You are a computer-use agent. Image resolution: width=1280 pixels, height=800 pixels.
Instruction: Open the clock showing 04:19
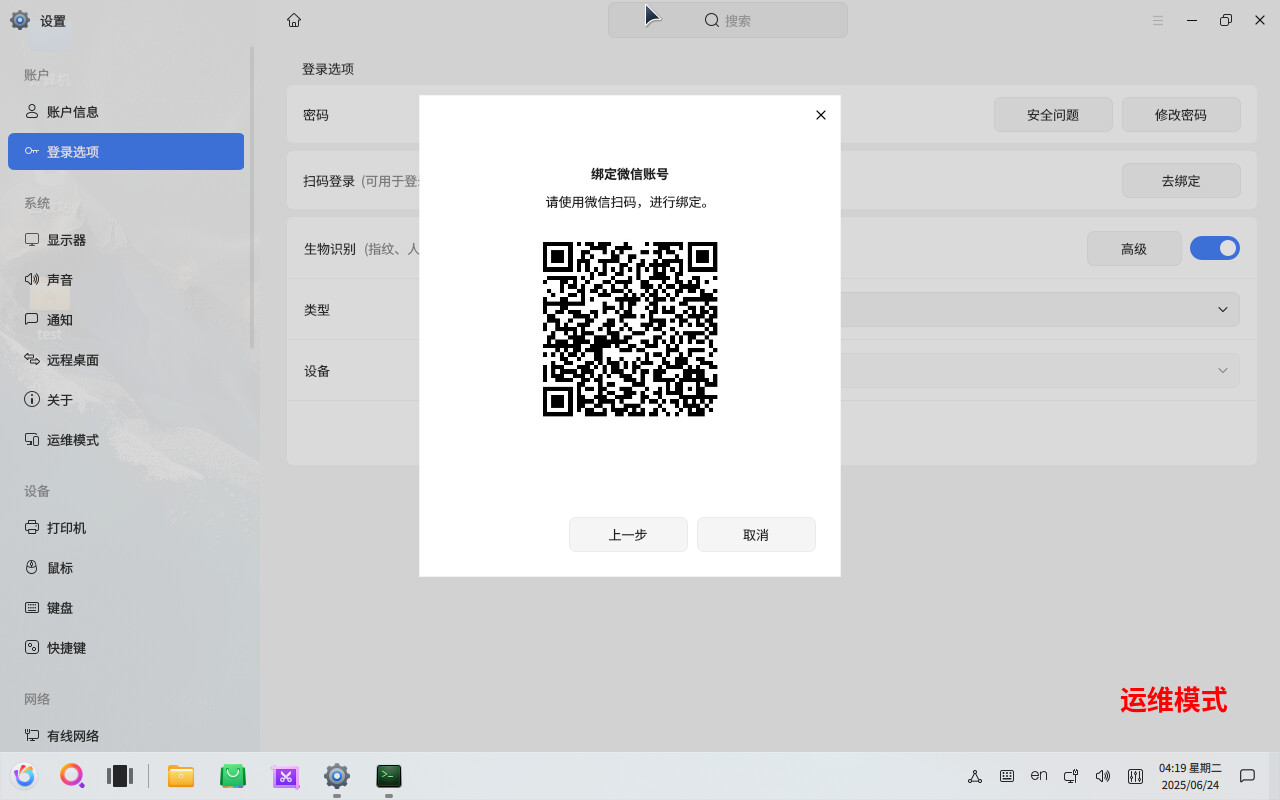click(1190, 776)
